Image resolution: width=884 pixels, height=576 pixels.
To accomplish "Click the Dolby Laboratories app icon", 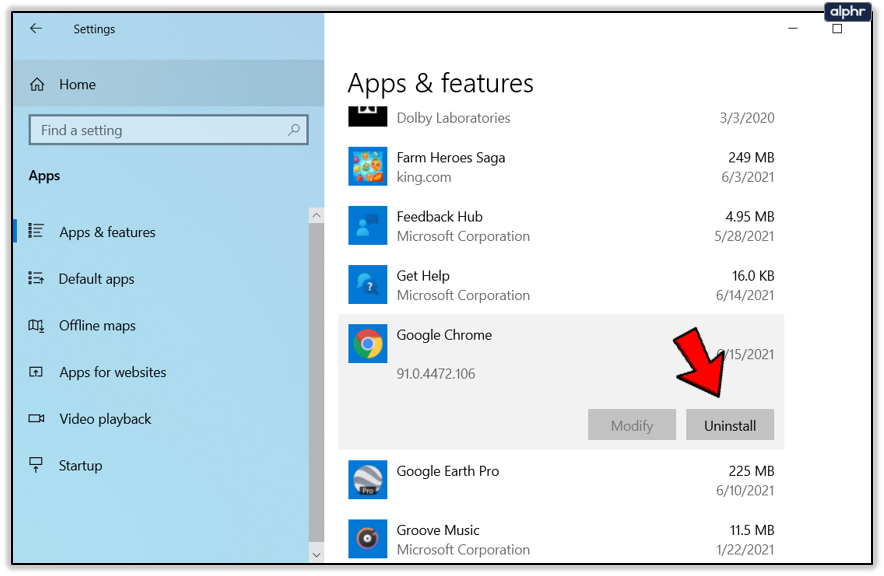I will [368, 117].
